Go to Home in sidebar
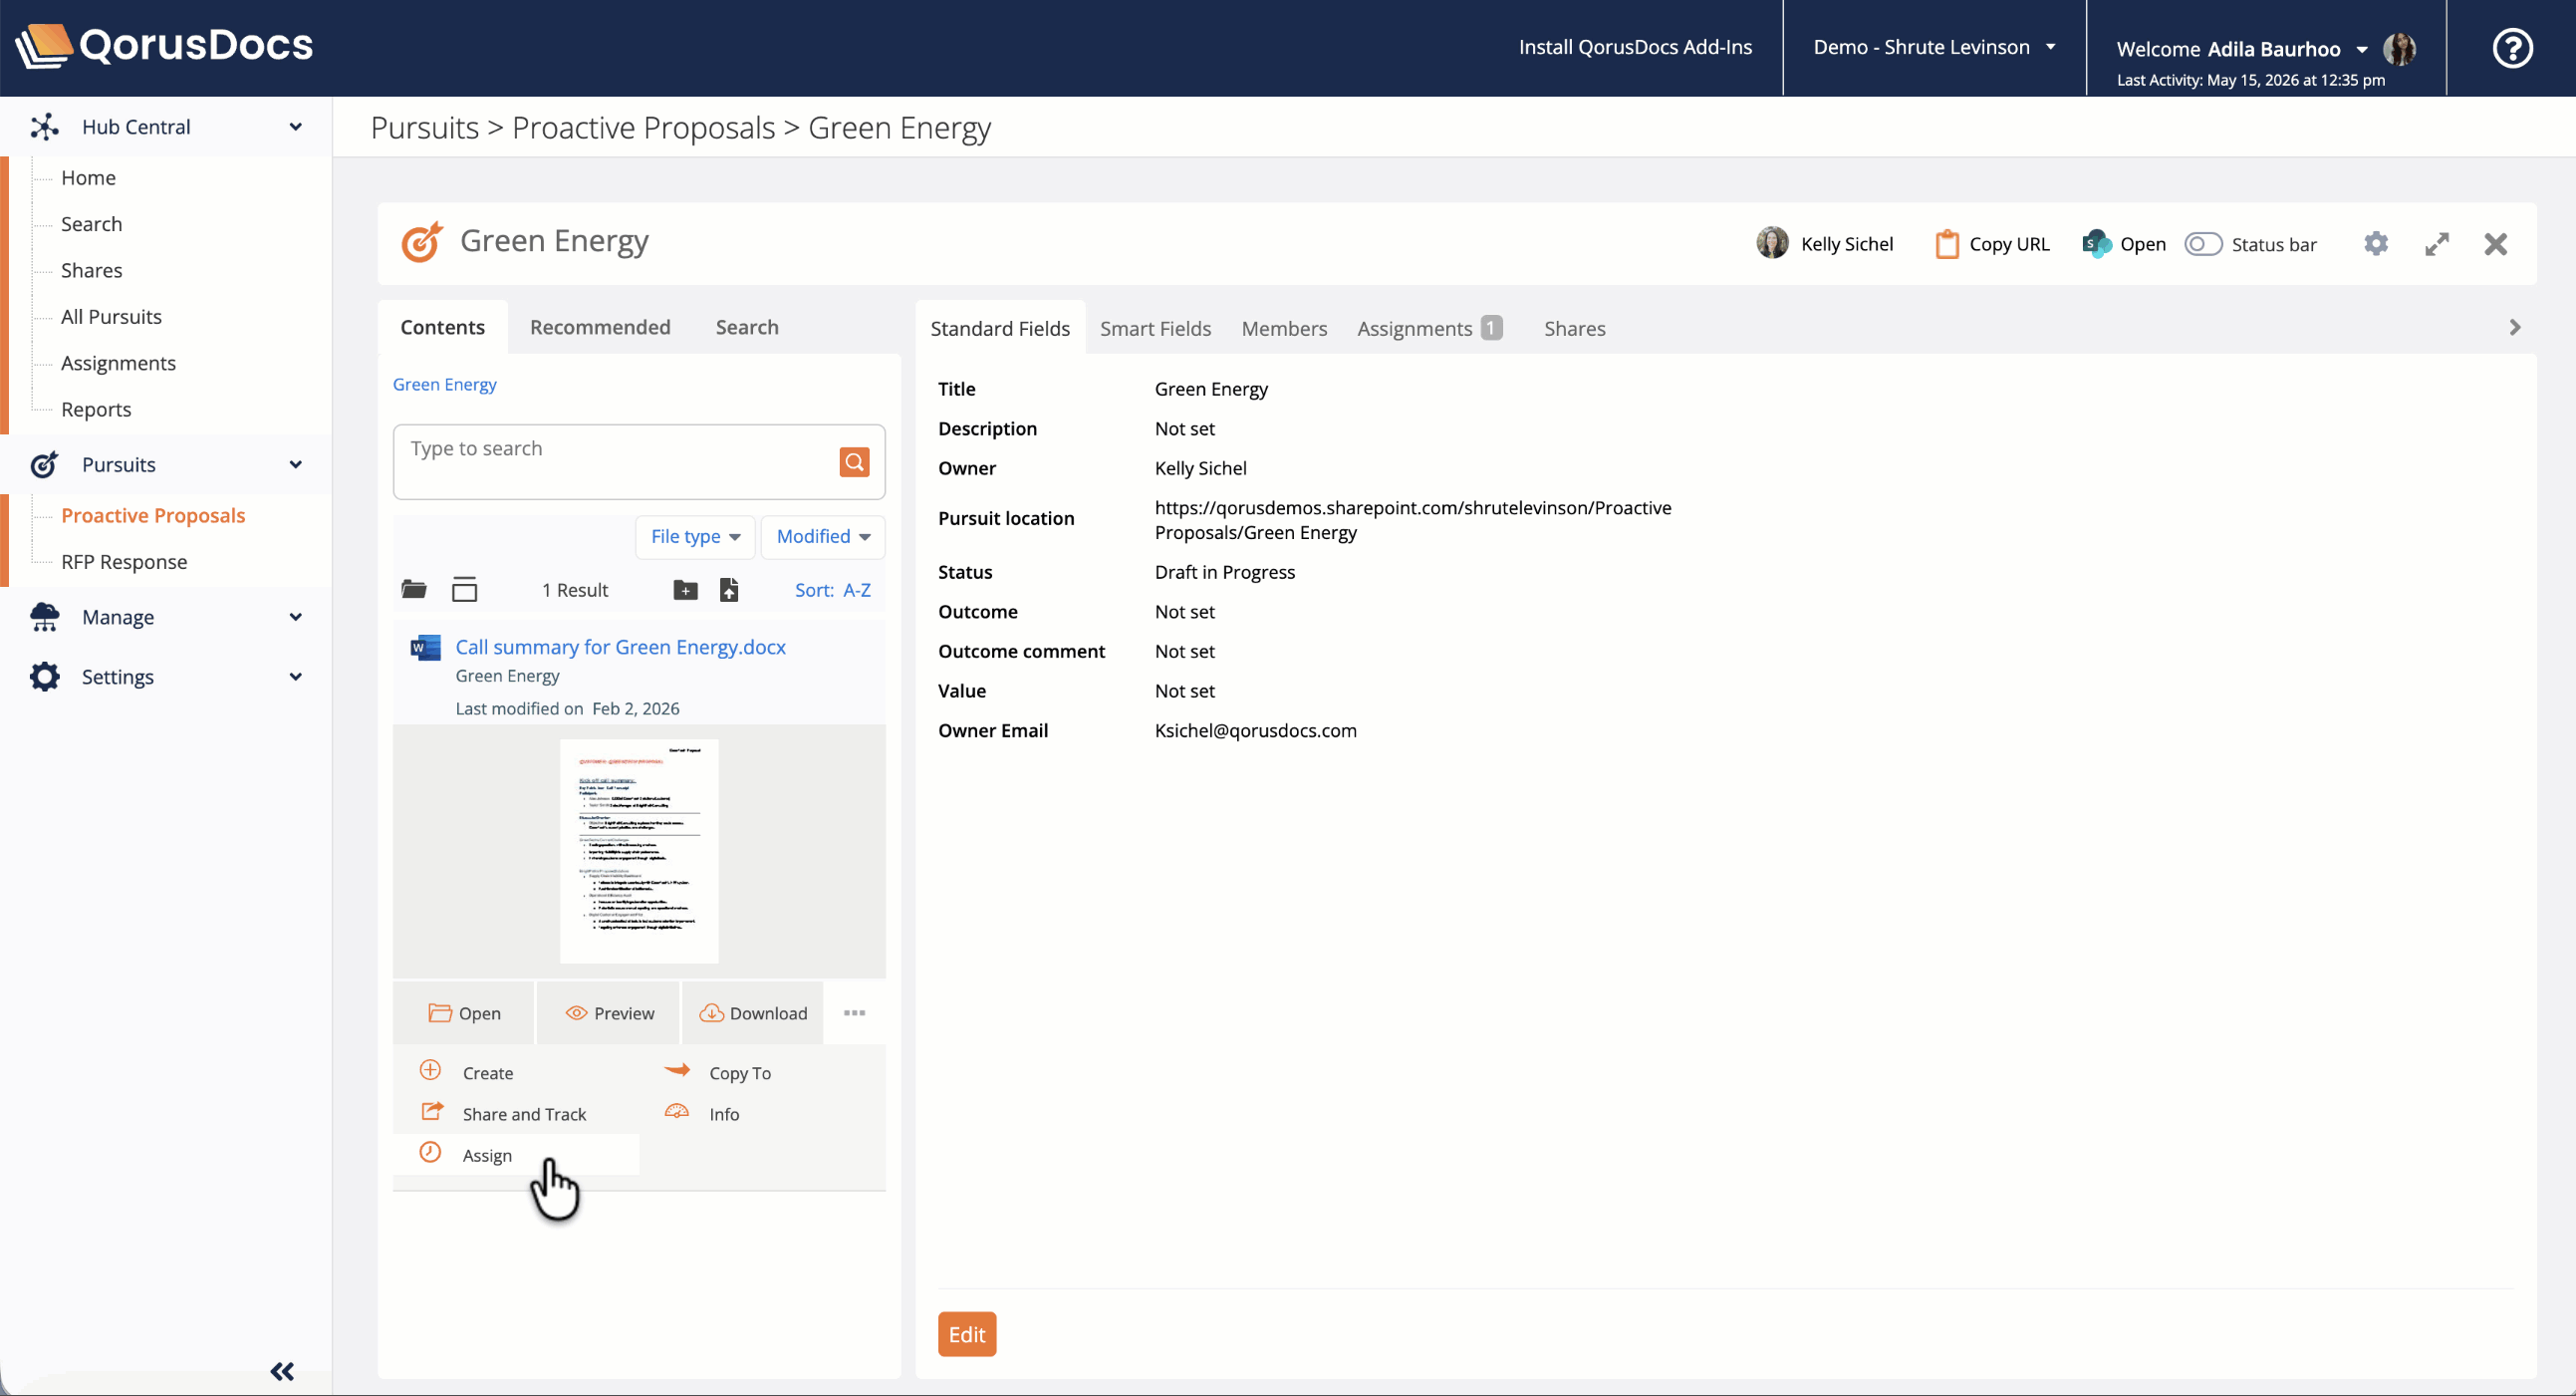The height and width of the screenshot is (1396, 2576). (88, 178)
